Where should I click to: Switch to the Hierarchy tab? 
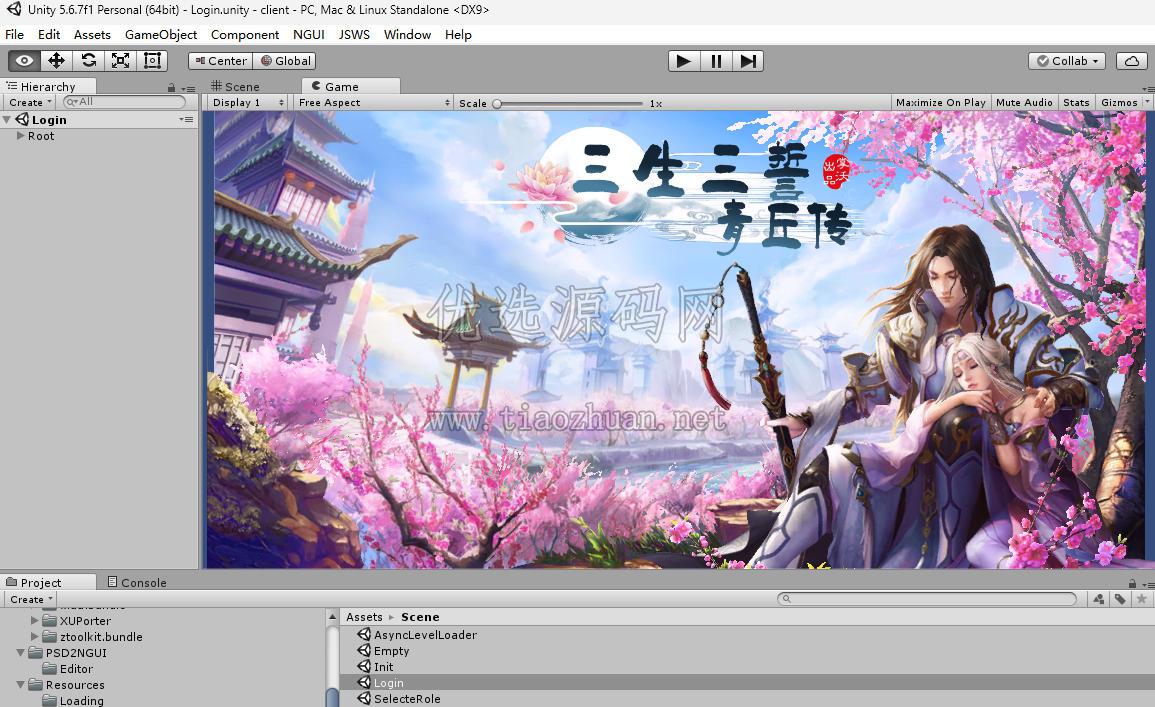pos(48,87)
